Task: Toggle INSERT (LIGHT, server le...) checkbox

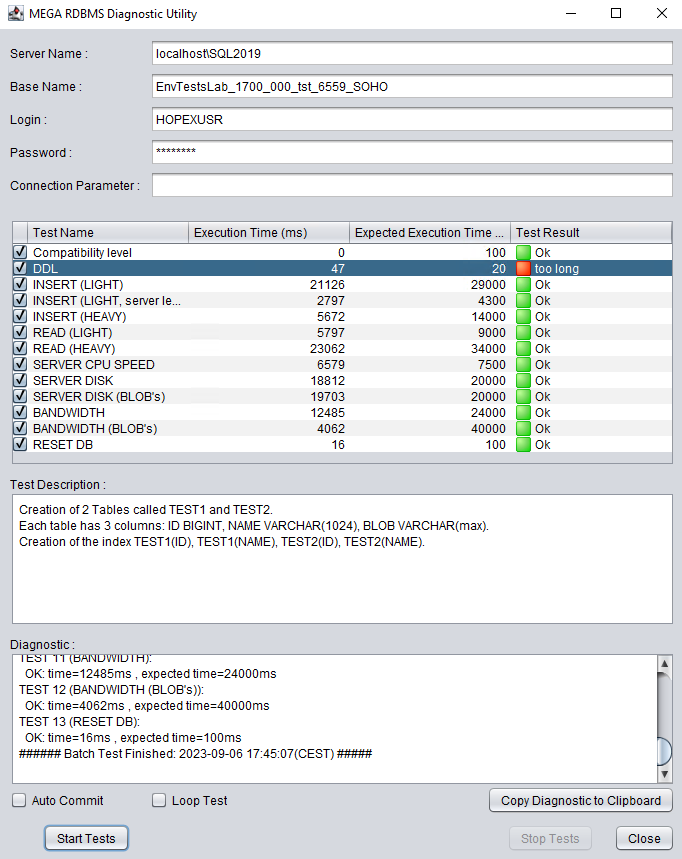Action: 20,300
